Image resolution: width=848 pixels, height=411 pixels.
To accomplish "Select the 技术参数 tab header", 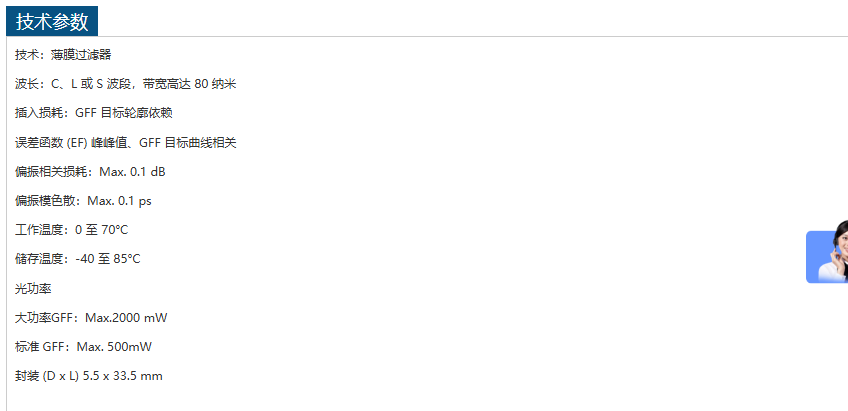I will [52, 21].
